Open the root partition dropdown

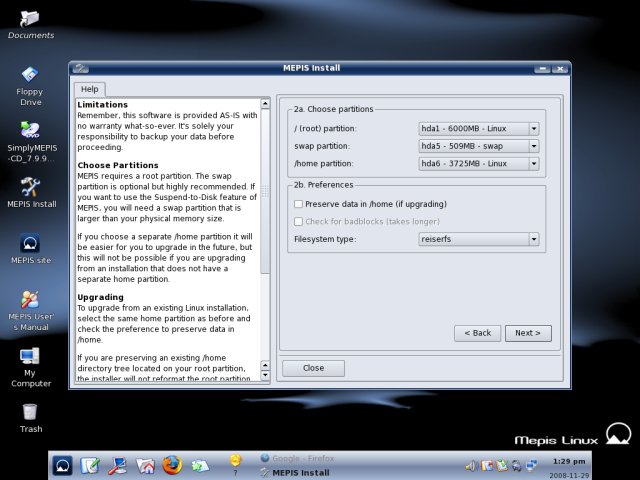tap(479, 129)
